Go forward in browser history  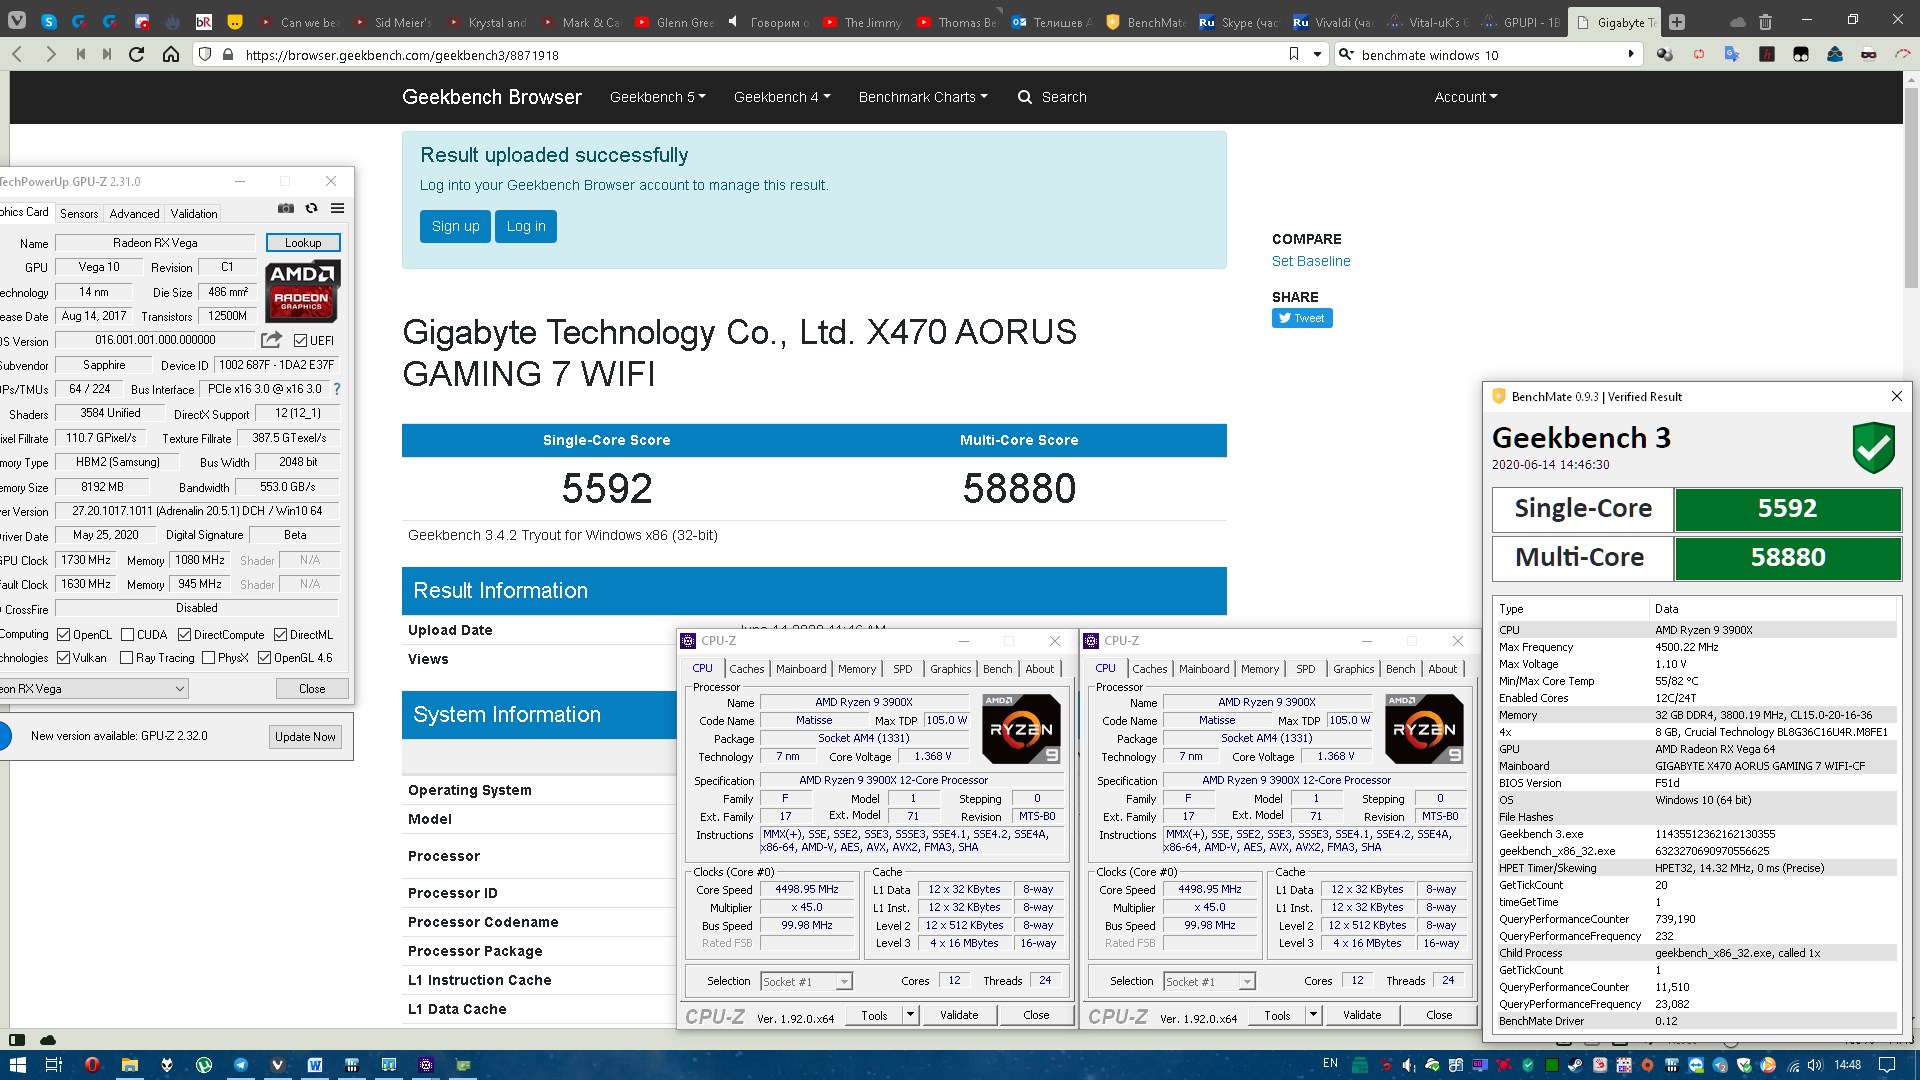pos(50,54)
